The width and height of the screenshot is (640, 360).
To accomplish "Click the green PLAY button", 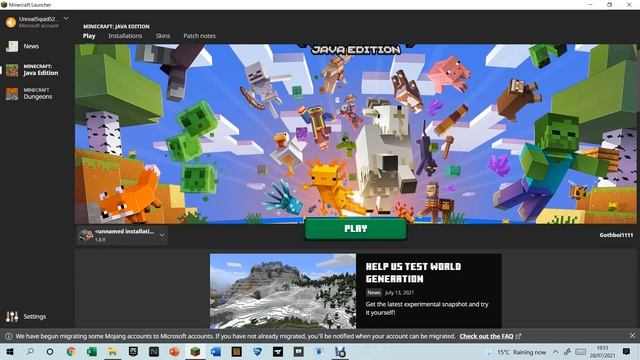I will pos(356,229).
